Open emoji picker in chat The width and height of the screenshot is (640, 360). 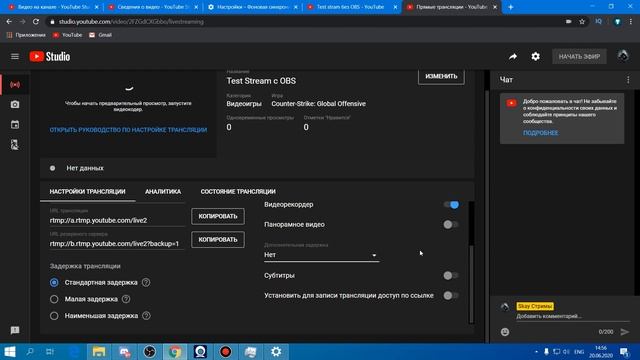(505, 332)
